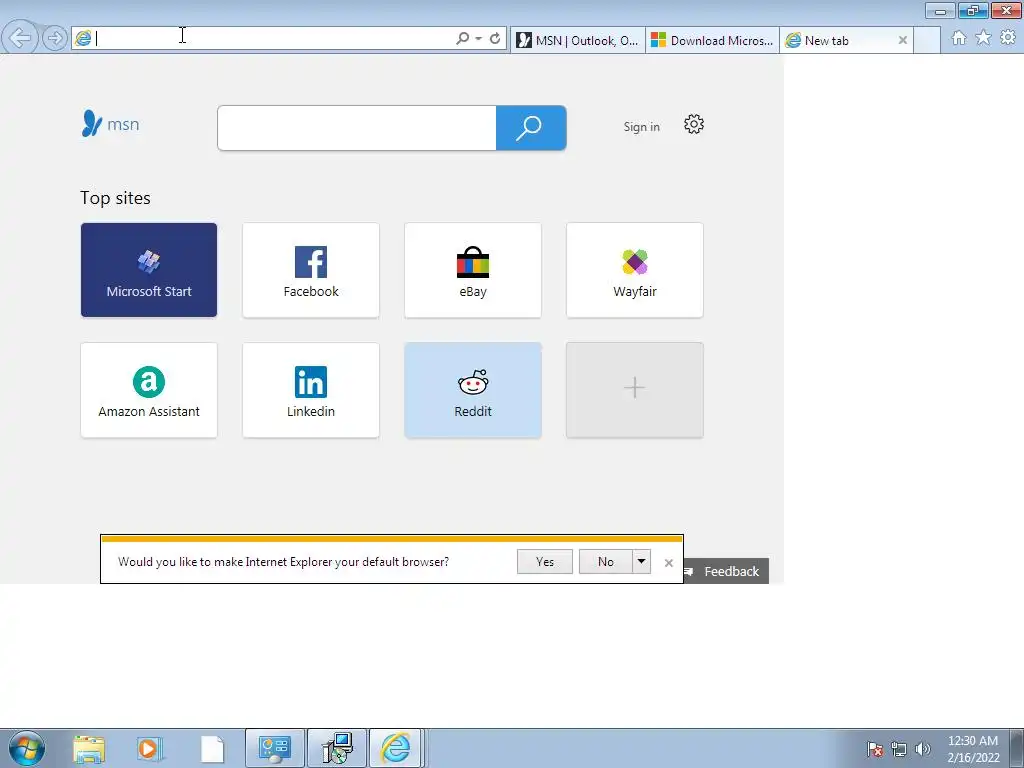
Task: Open the Control Panel taskbar icon
Action: click(x=275, y=748)
